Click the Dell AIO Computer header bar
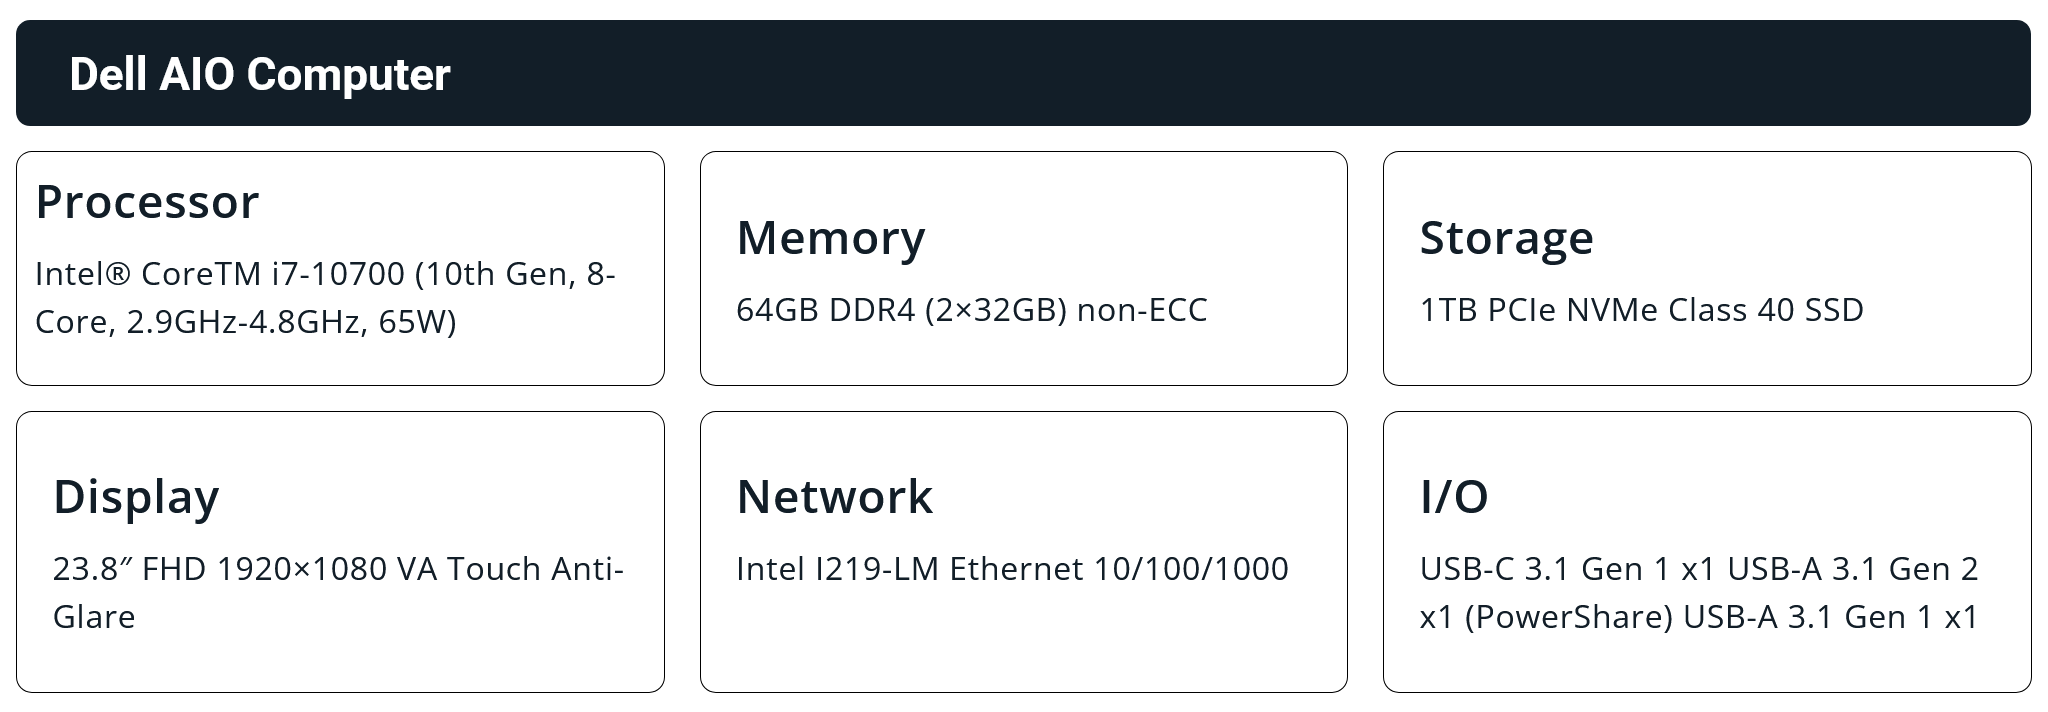Viewport: 2048px width, 712px height. click(x=1023, y=73)
